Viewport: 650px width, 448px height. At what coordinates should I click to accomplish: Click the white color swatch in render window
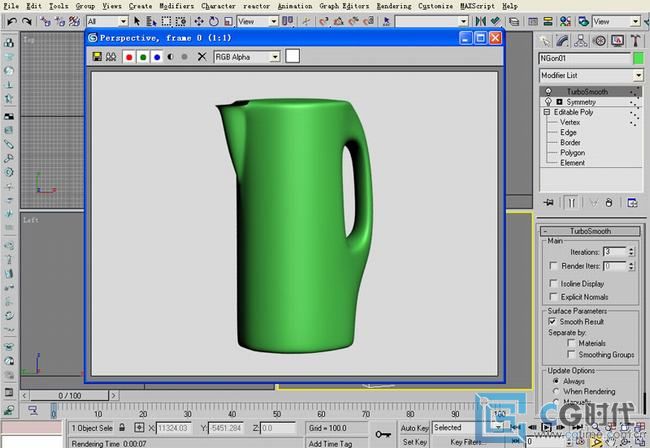[292, 56]
